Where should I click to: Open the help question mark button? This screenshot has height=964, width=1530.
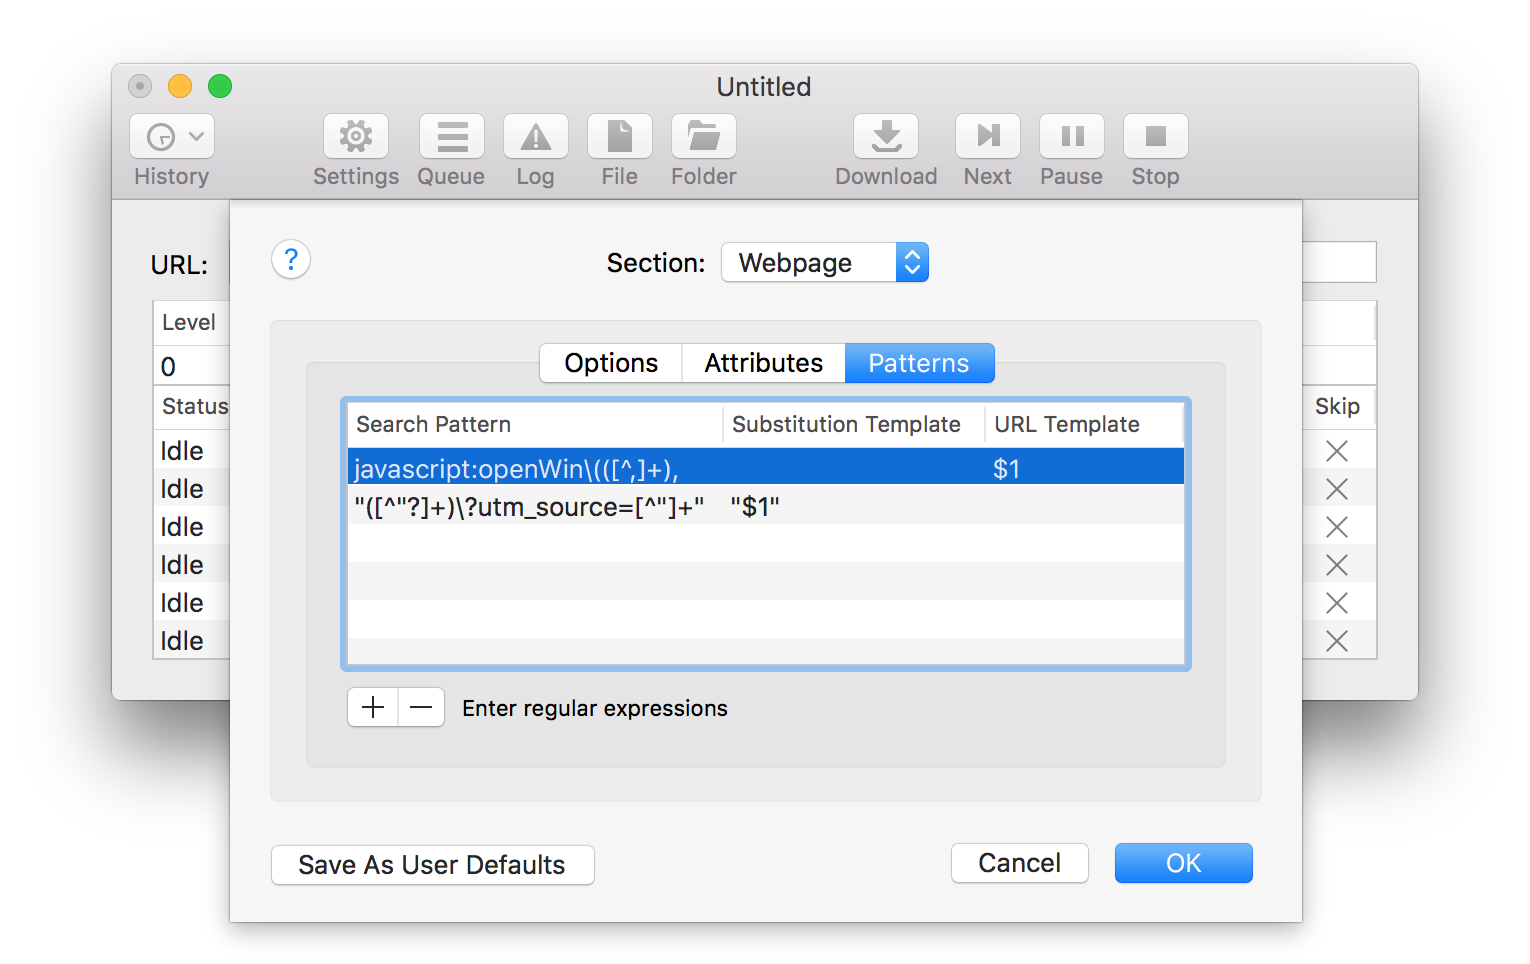(x=291, y=260)
